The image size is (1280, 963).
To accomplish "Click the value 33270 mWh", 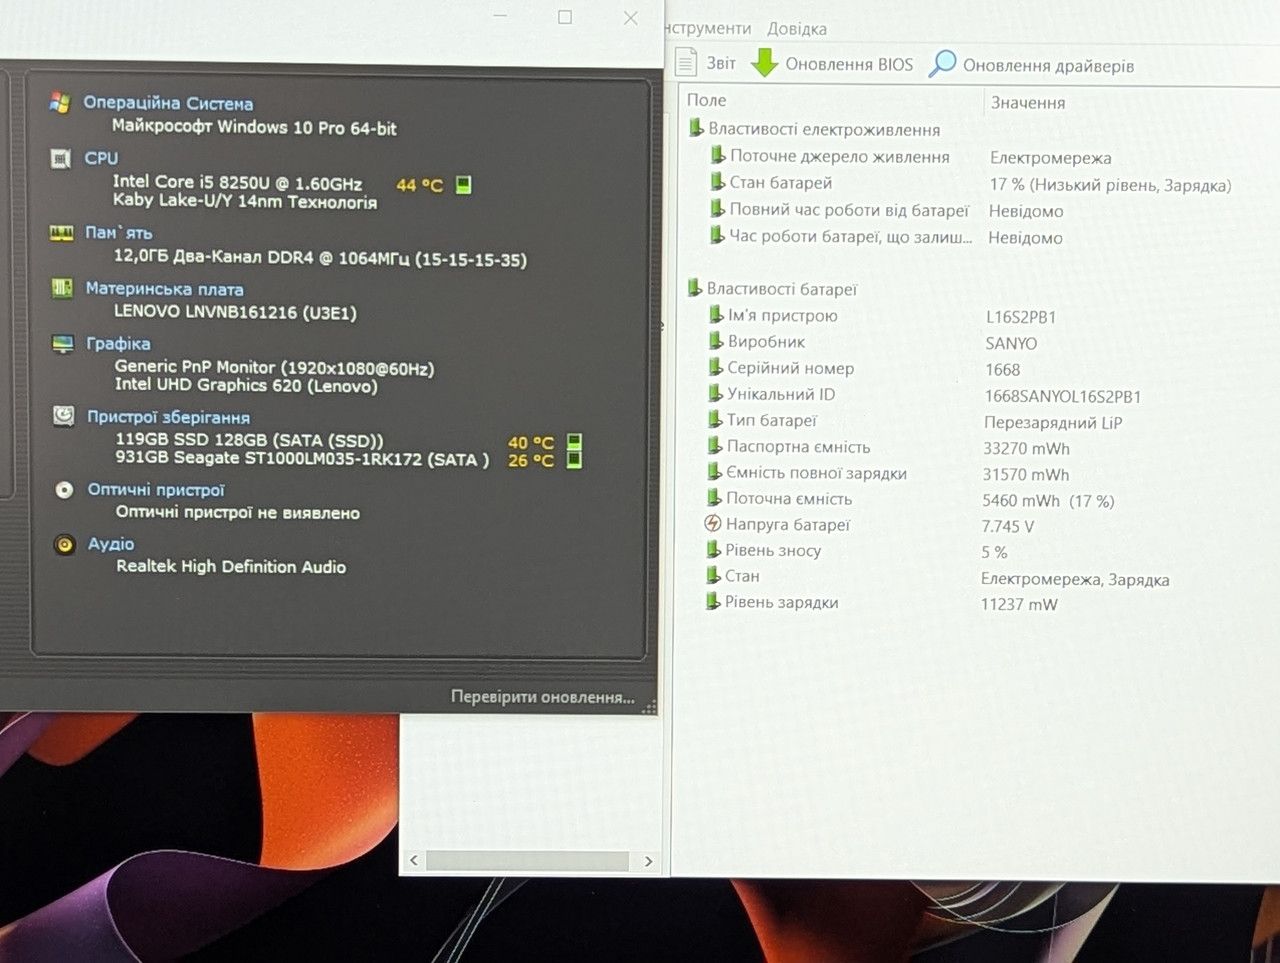I will (x=1026, y=449).
